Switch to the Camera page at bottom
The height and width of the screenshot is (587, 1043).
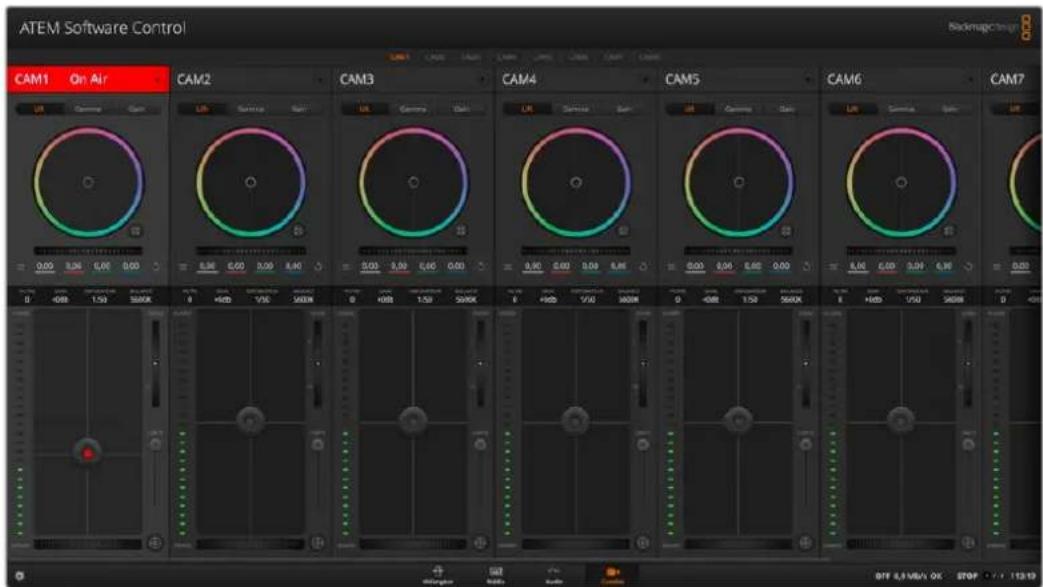coord(613,575)
